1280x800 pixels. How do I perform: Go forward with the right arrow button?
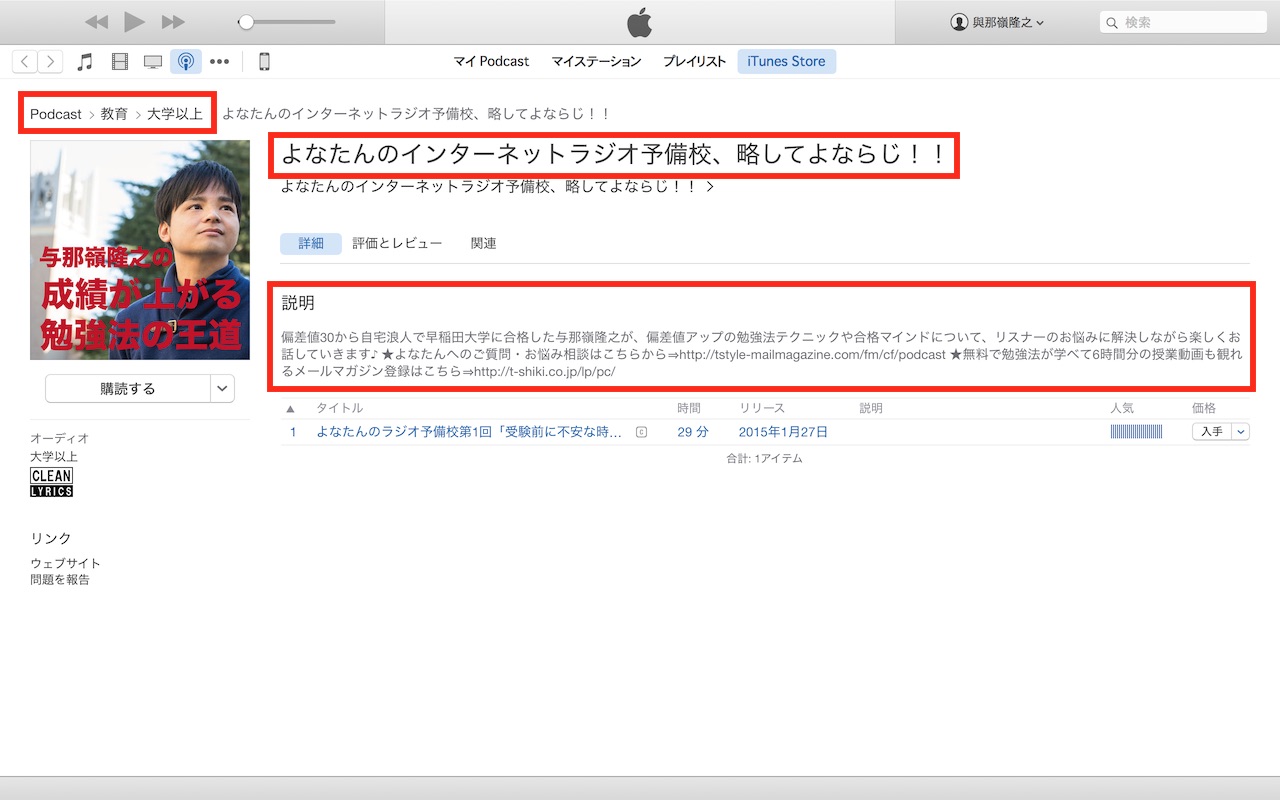click(x=50, y=62)
